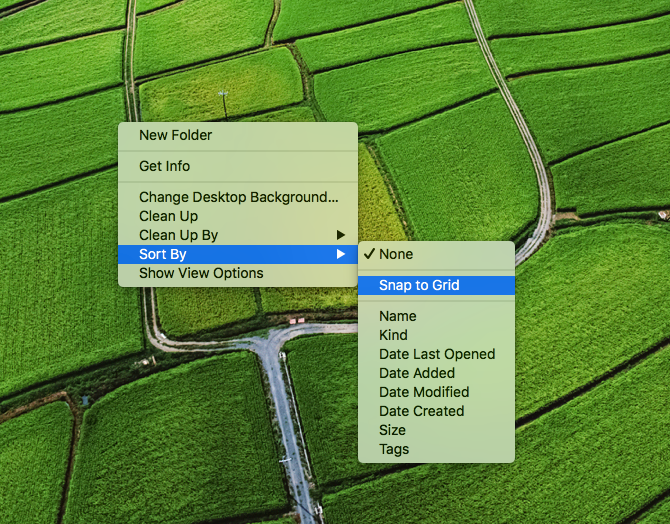Open the Clean Up By submenu
670x524 pixels.
(x=238, y=235)
